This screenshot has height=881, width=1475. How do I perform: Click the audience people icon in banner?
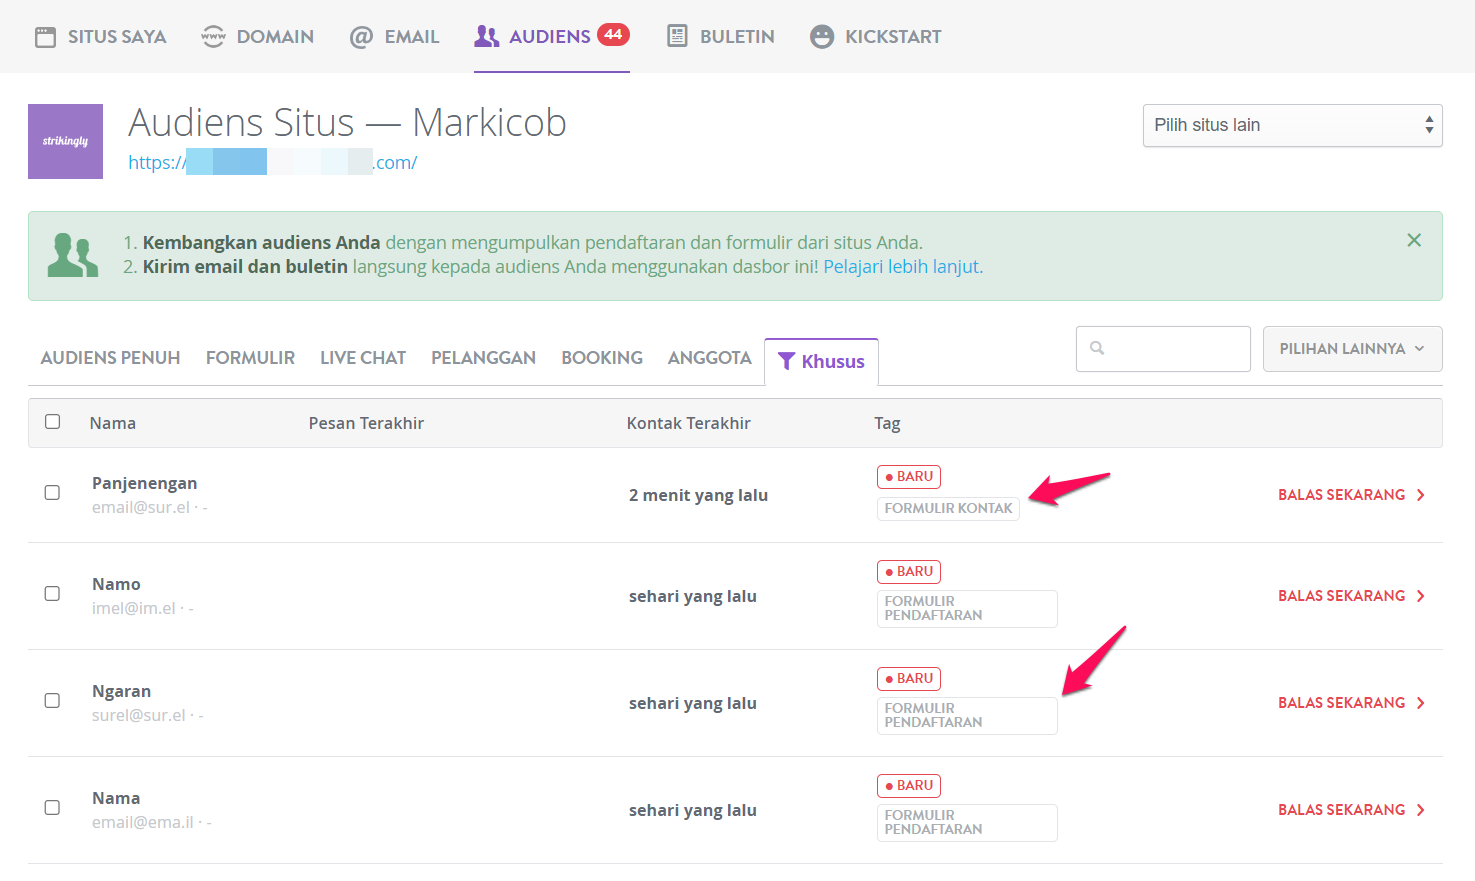(x=73, y=255)
